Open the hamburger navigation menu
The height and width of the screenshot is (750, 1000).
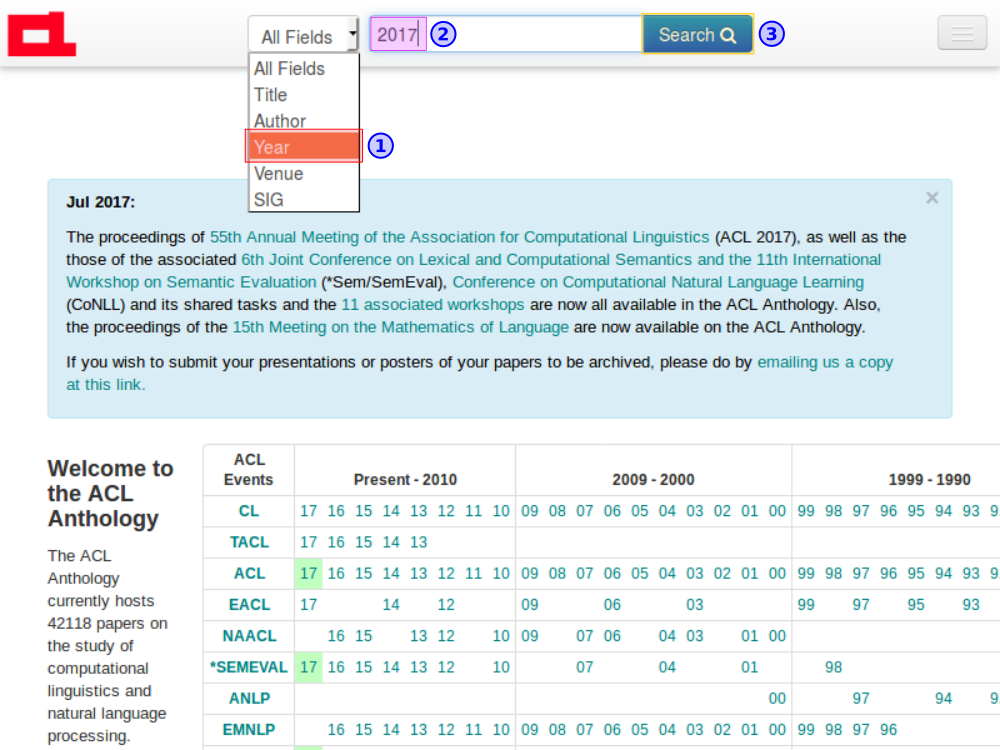(962, 33)
